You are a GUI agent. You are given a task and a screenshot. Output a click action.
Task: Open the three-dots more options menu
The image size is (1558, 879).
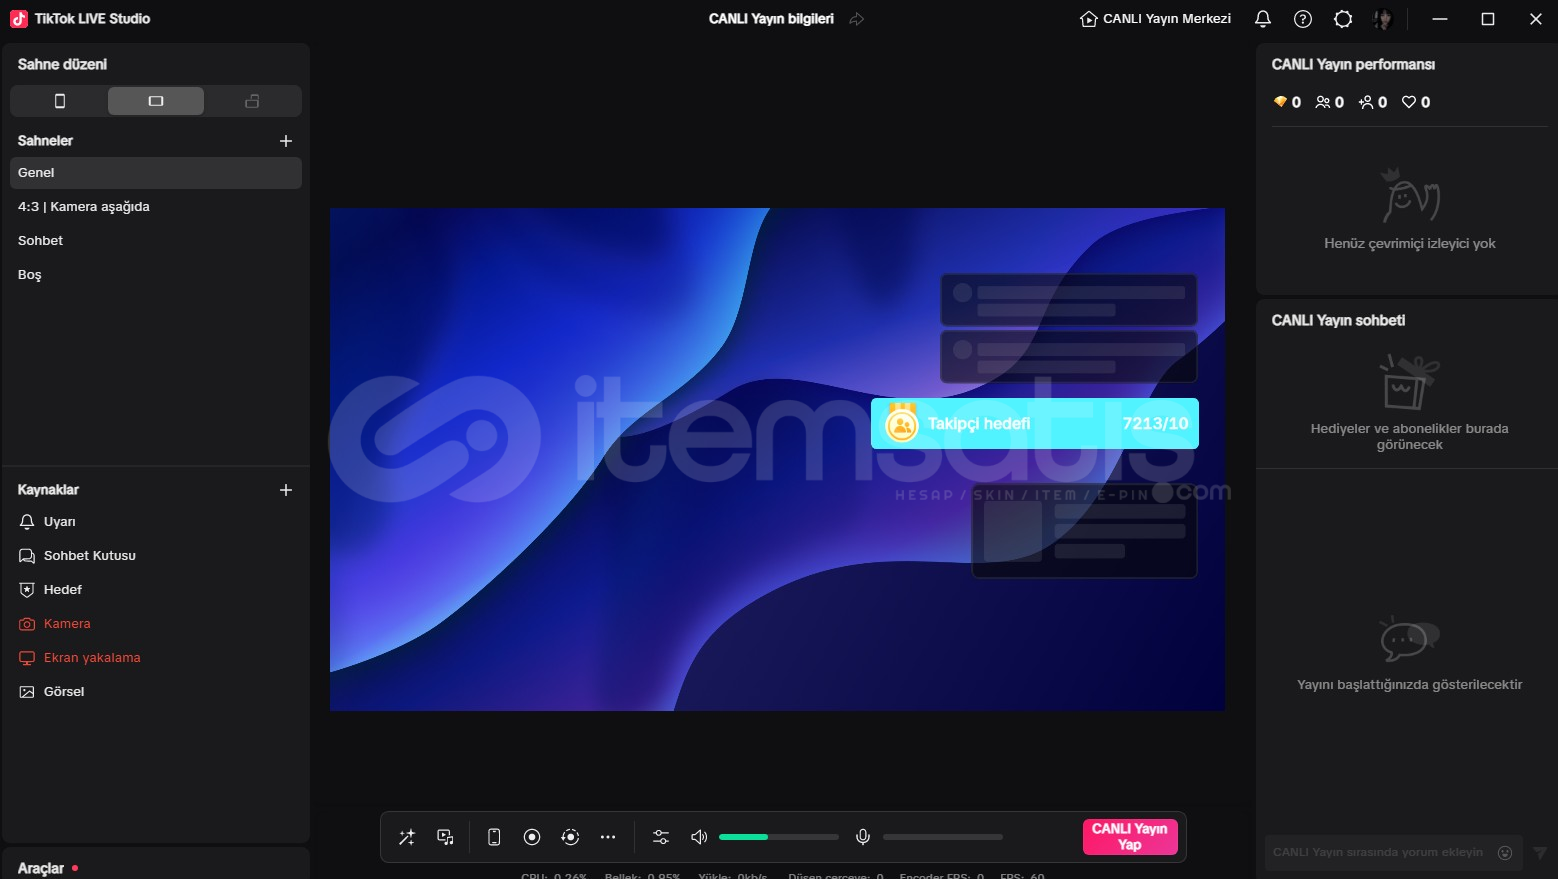pyautogui.click(x=608, y=837)
